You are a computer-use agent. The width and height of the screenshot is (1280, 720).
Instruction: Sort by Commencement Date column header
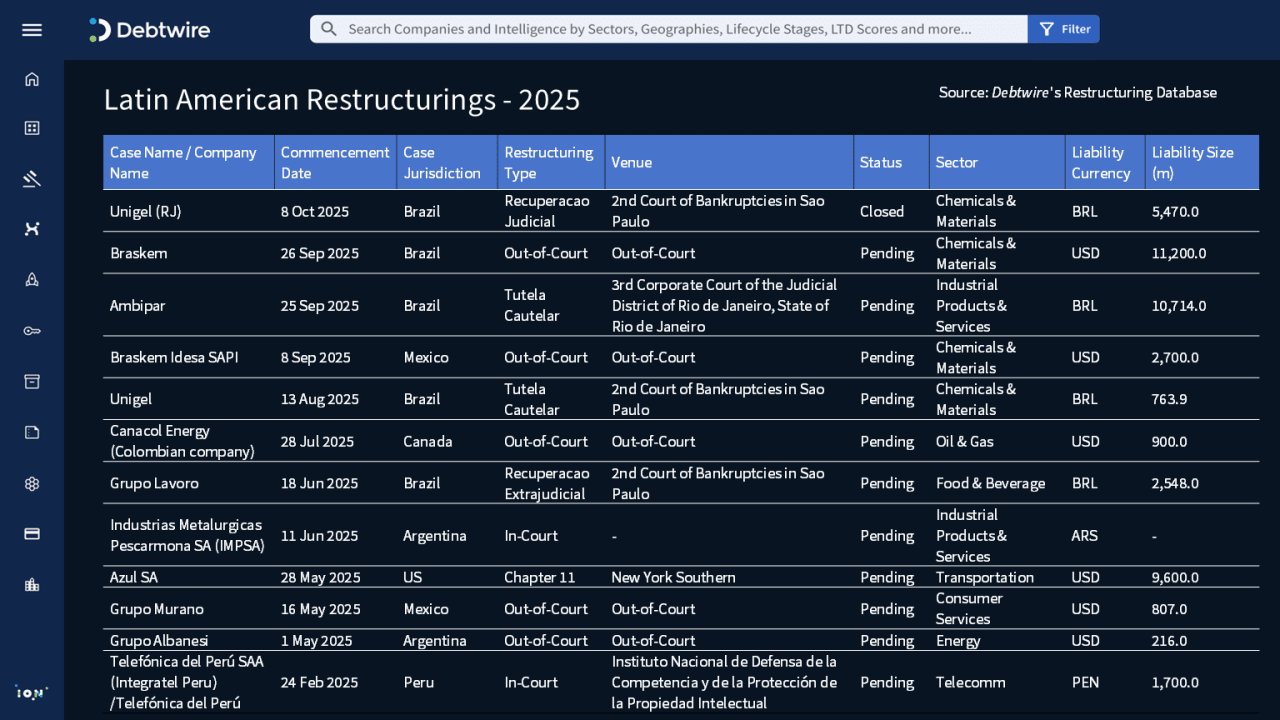coord(335,162)
